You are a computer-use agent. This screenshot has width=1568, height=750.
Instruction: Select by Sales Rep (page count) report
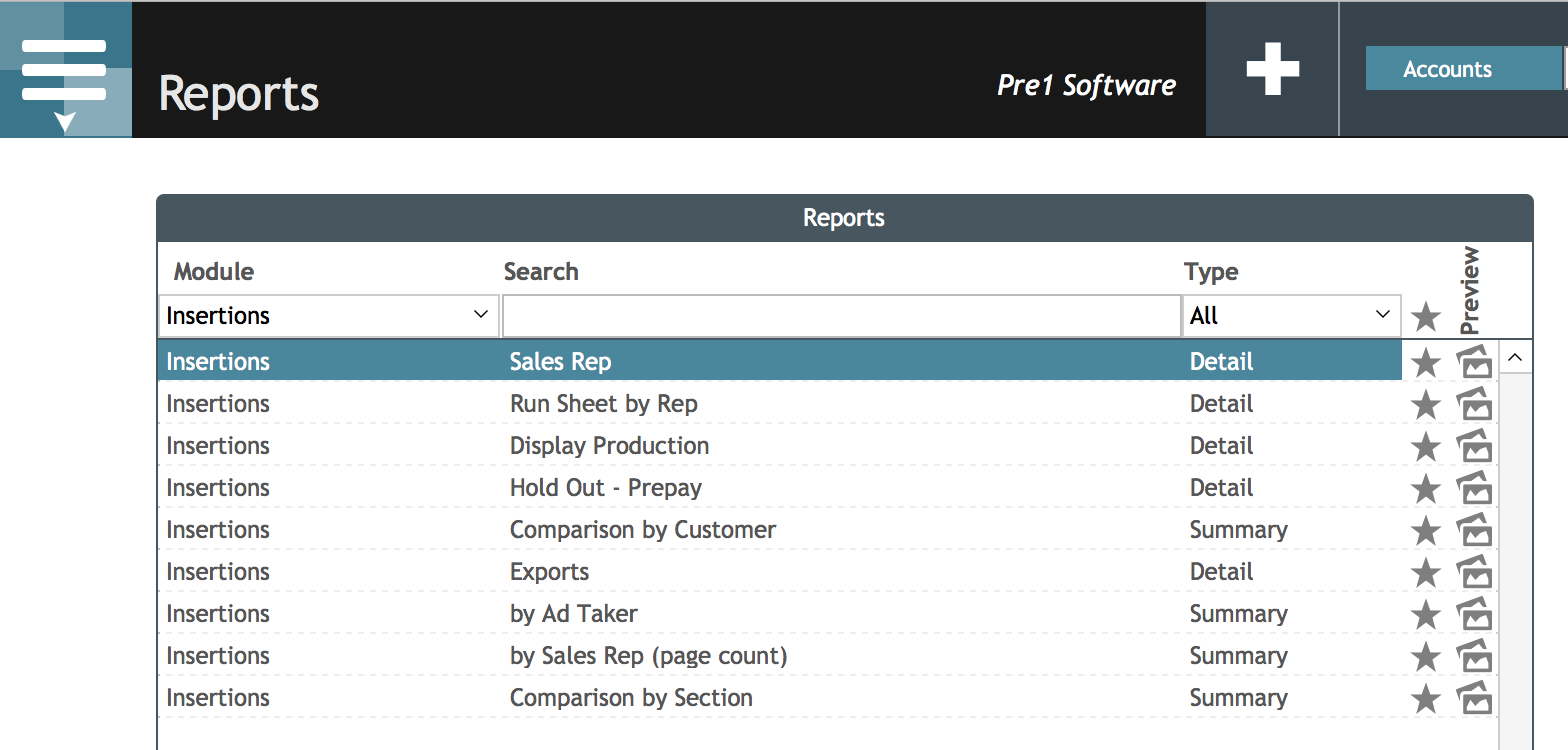coord(649,656)
